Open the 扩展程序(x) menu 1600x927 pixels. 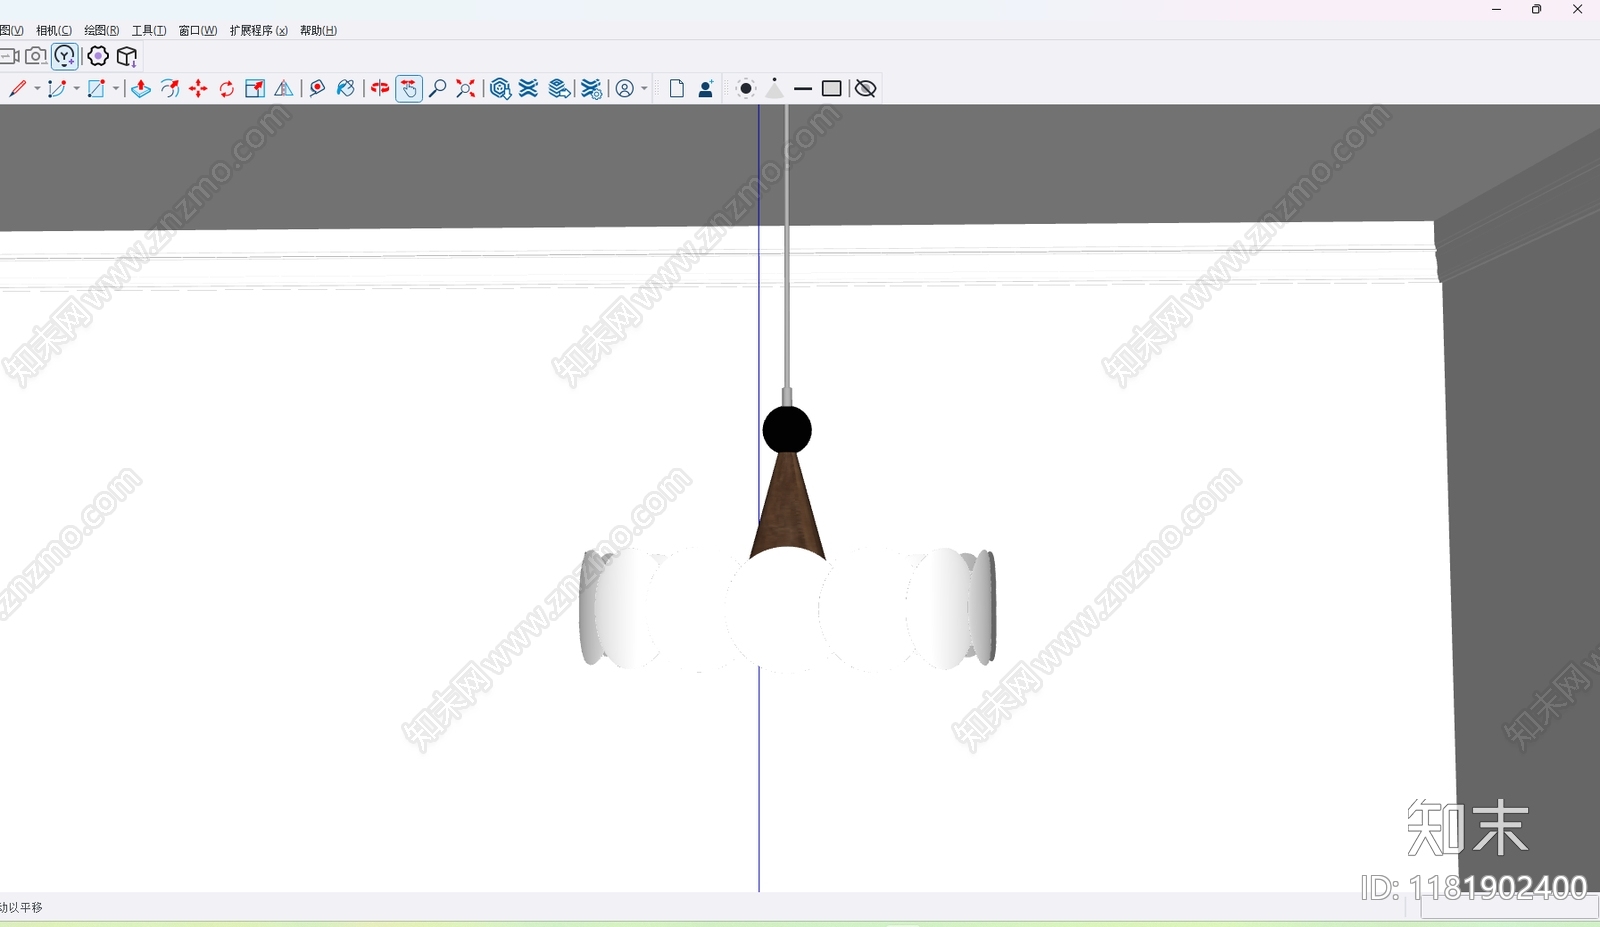[x=259, y=31]
